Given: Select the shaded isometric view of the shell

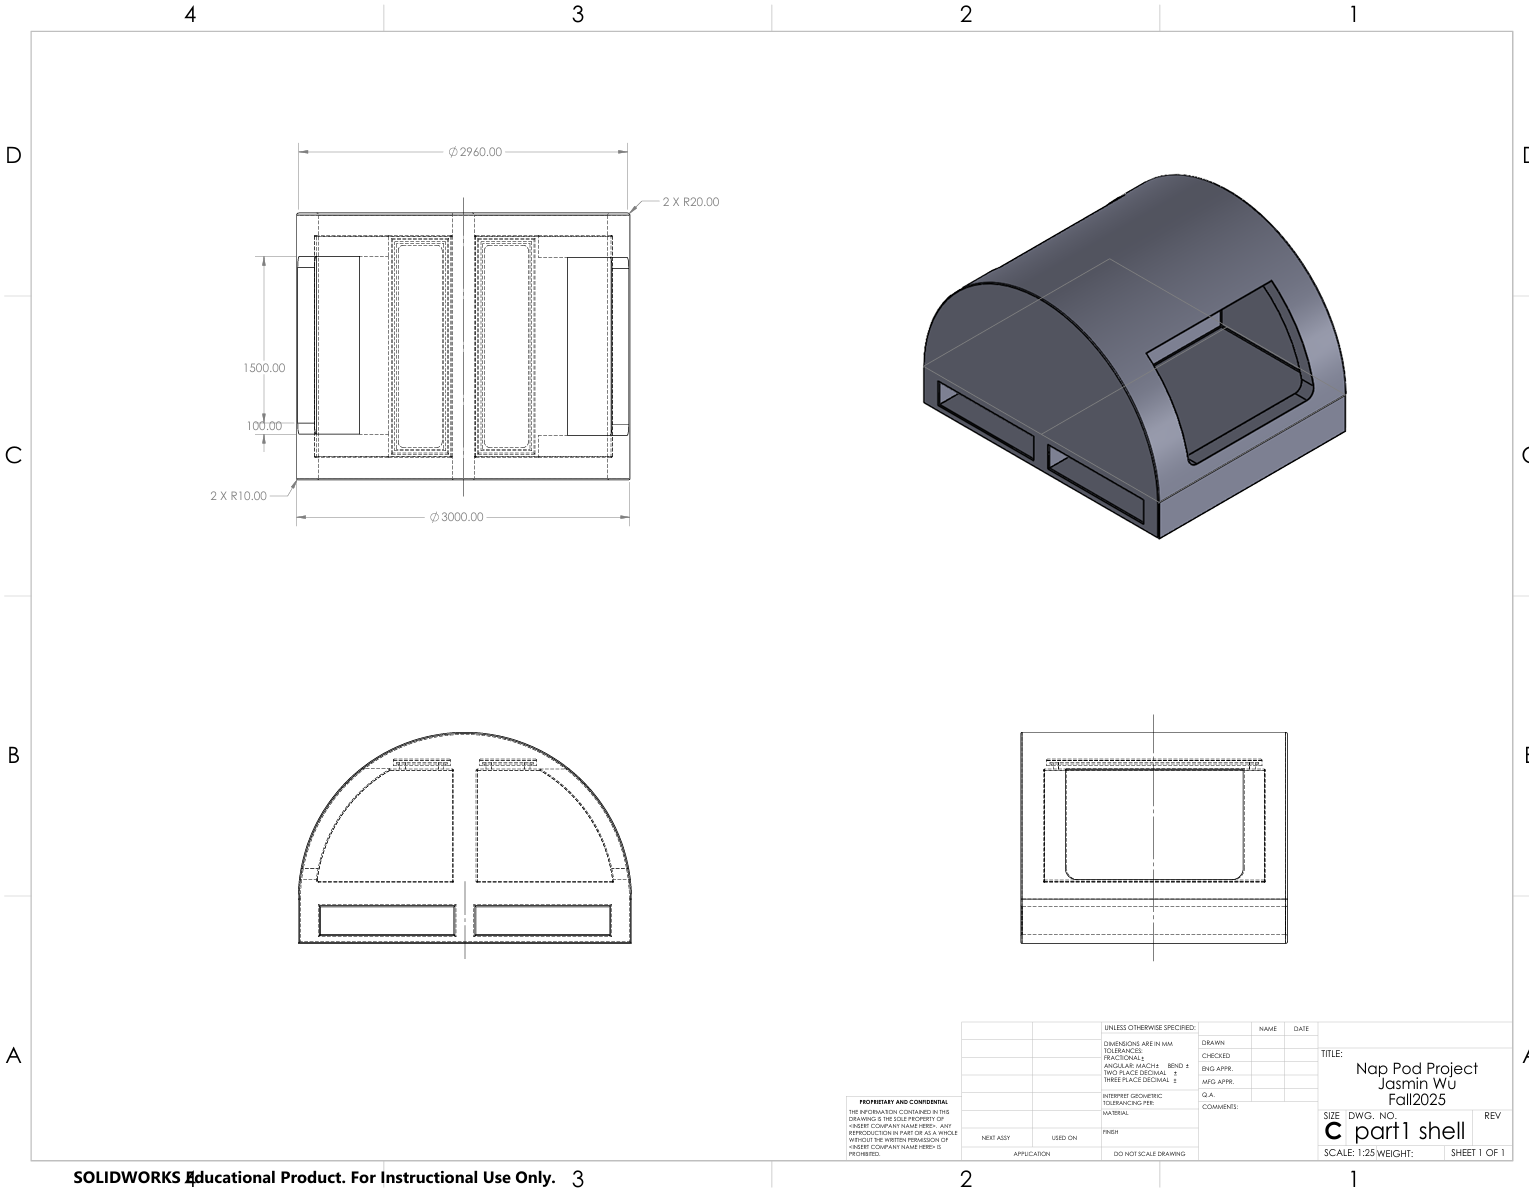Looking at the screenshot, I should [x=1135, y=357].
